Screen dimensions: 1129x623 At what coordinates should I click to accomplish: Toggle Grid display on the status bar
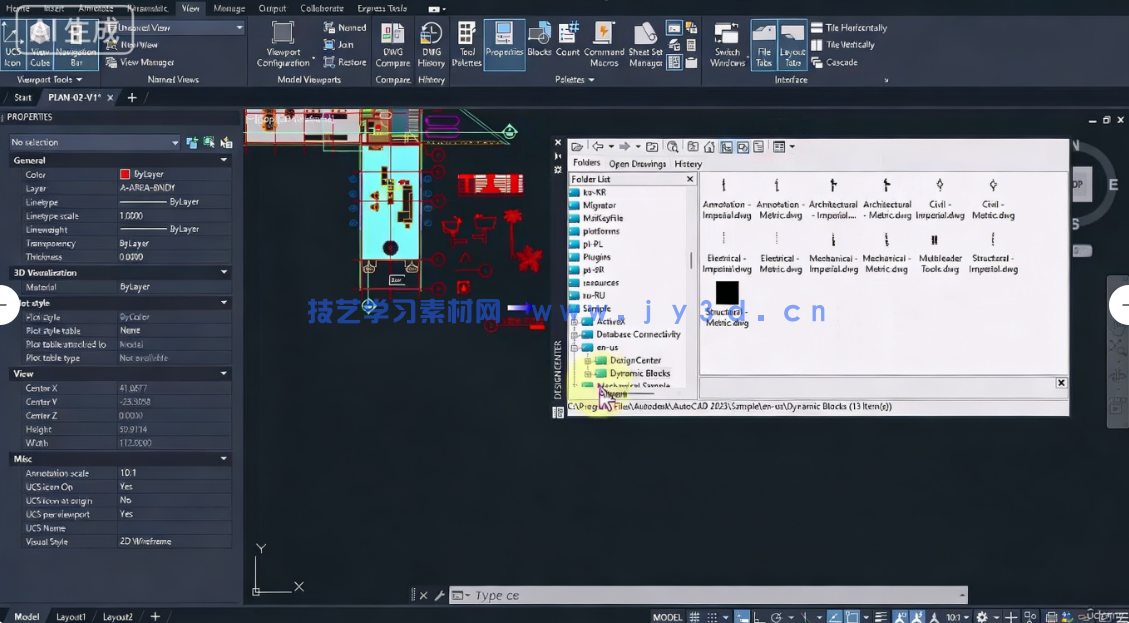pos(693,616)
